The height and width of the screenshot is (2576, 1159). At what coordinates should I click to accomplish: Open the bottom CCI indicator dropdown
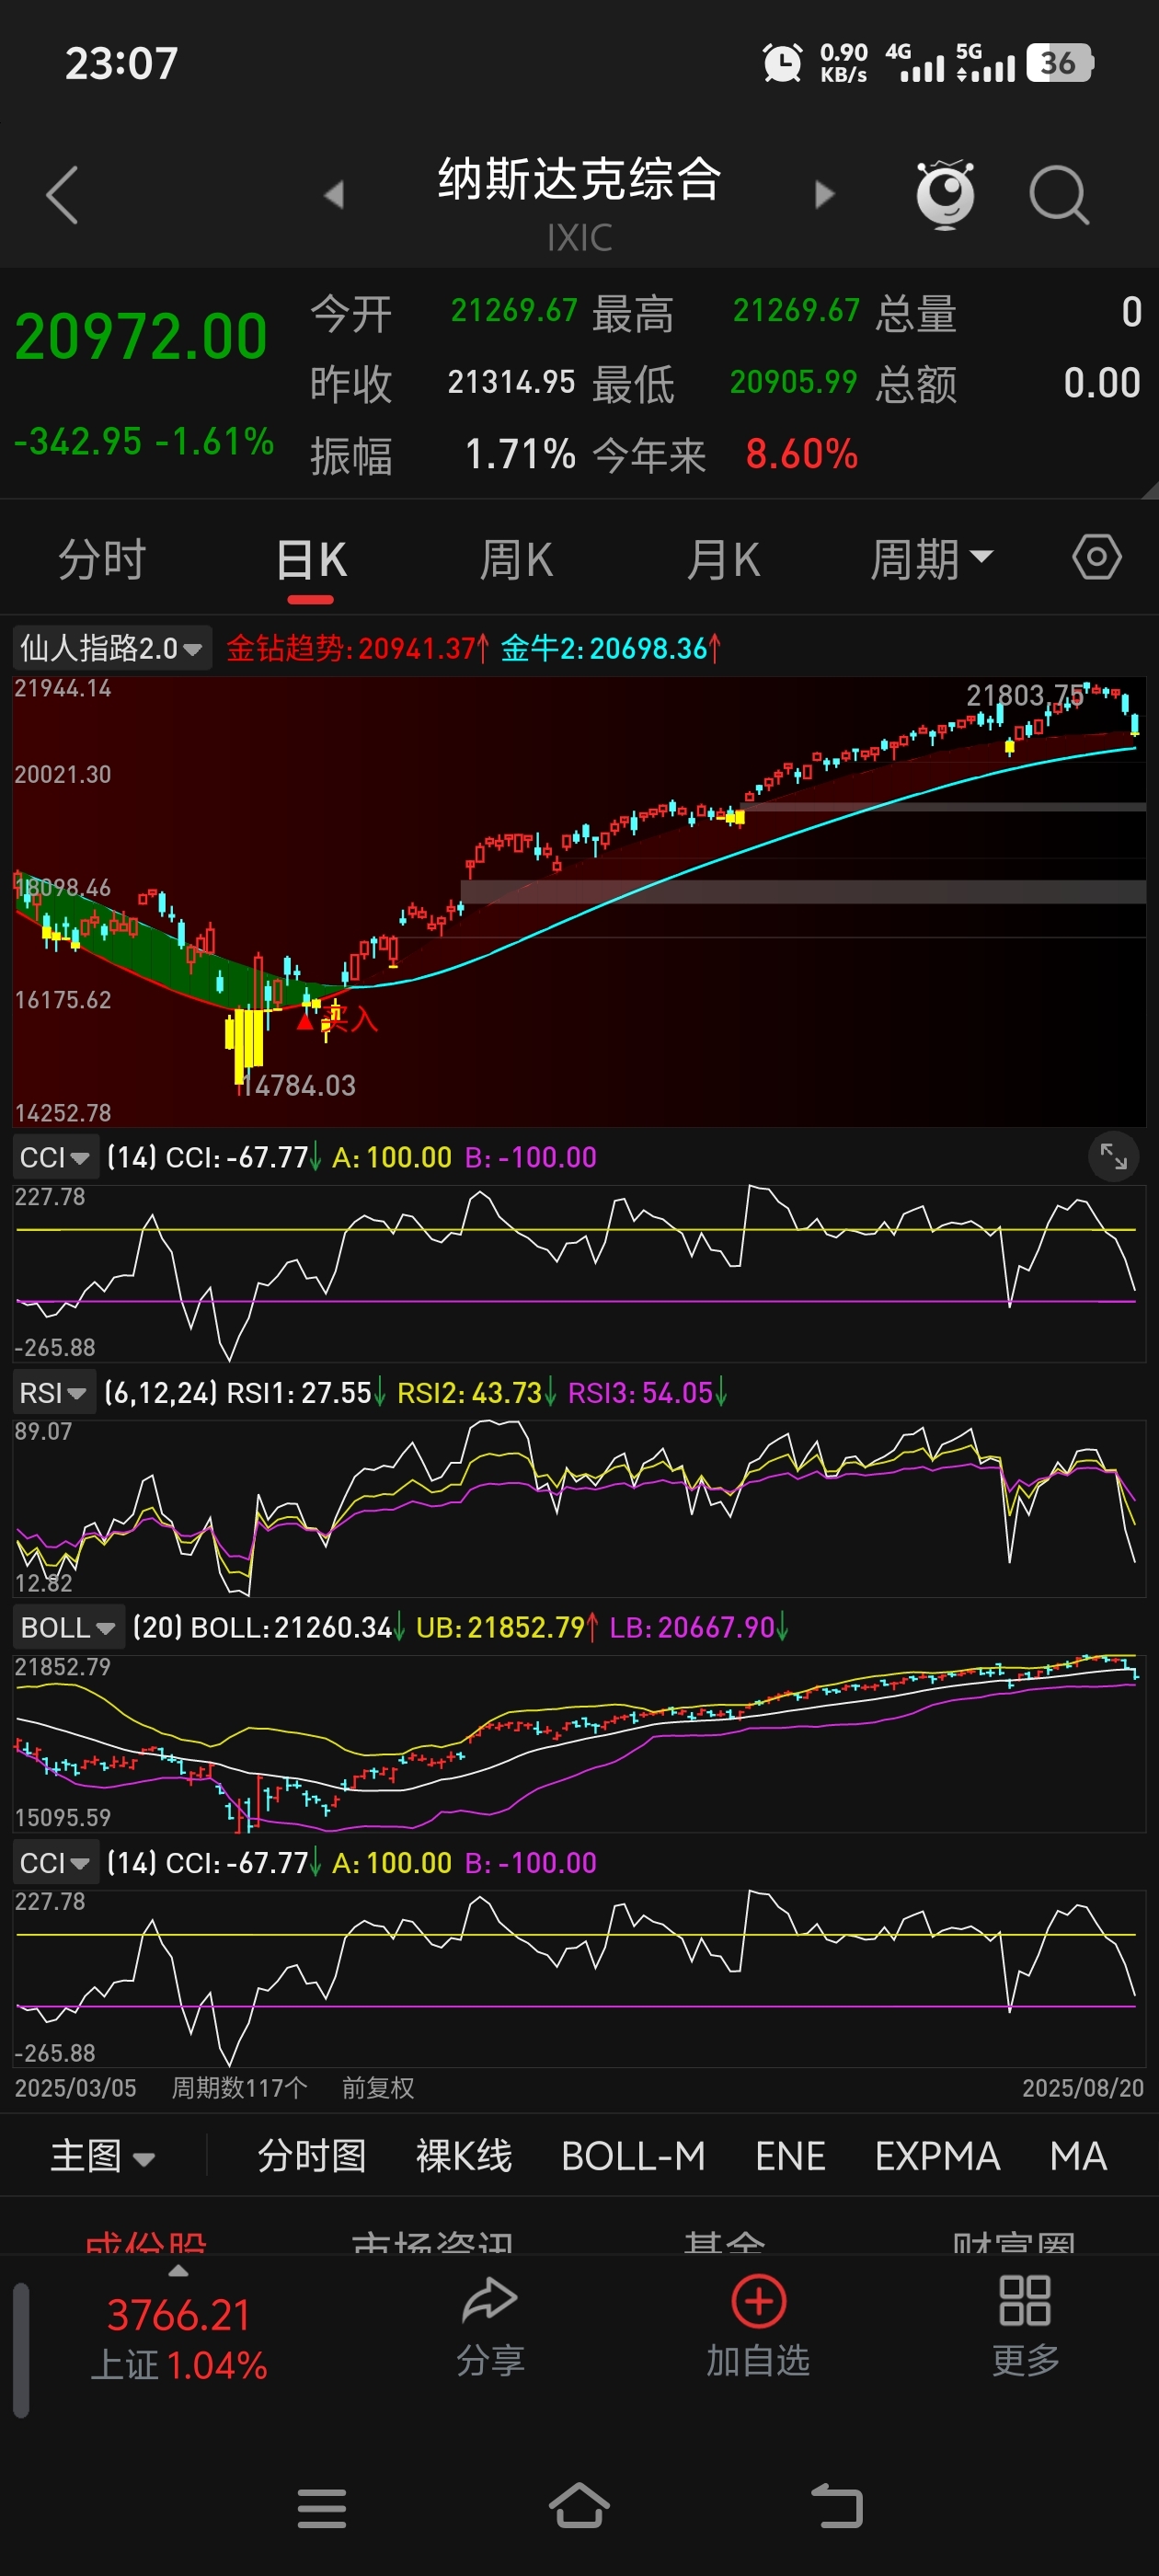(55, 1863)
